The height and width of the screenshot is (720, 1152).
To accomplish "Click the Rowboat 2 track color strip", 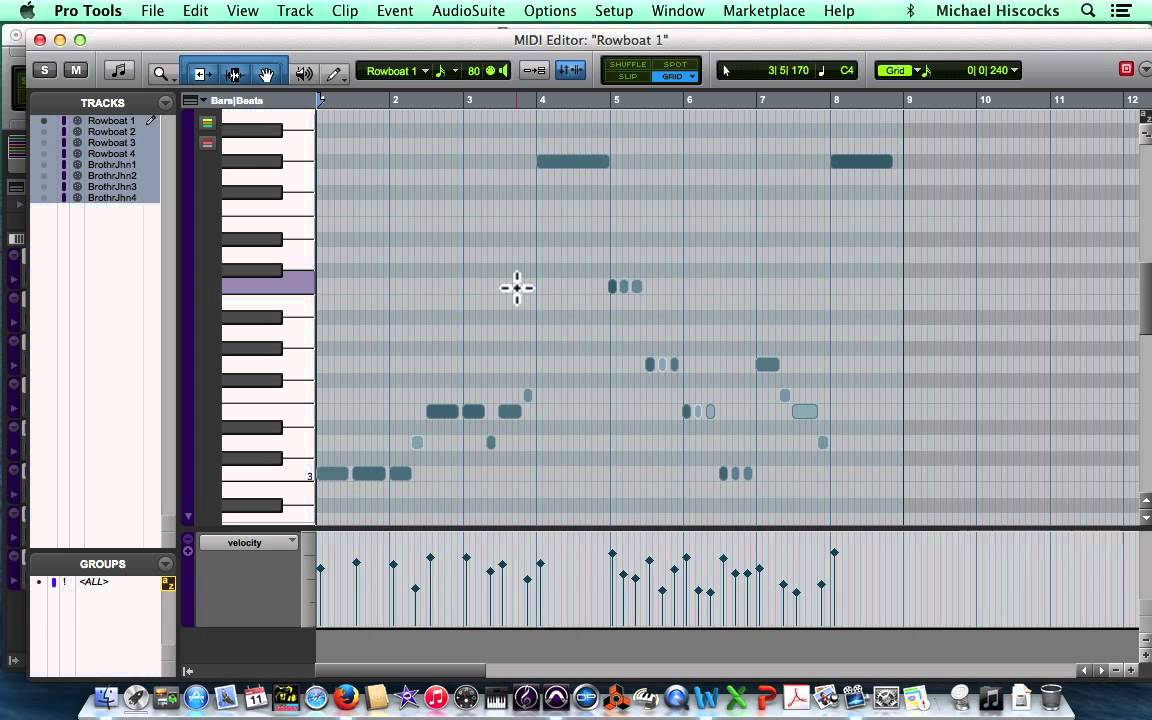I will pyautogui.click(x=64, y=132).
